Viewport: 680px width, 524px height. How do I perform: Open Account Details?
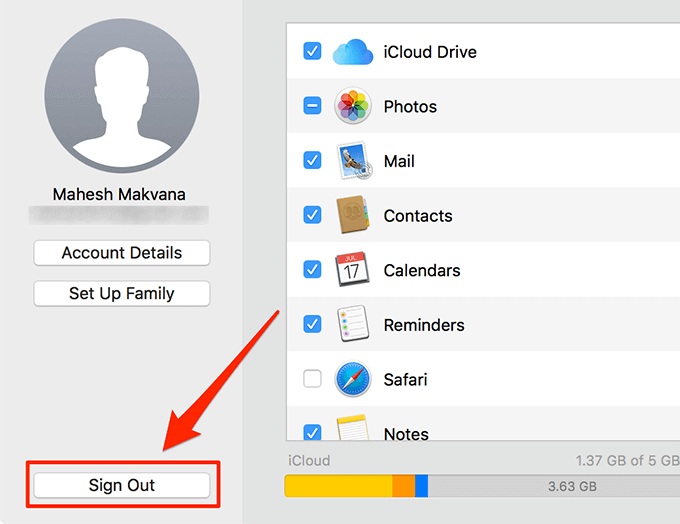coord(122,253)
